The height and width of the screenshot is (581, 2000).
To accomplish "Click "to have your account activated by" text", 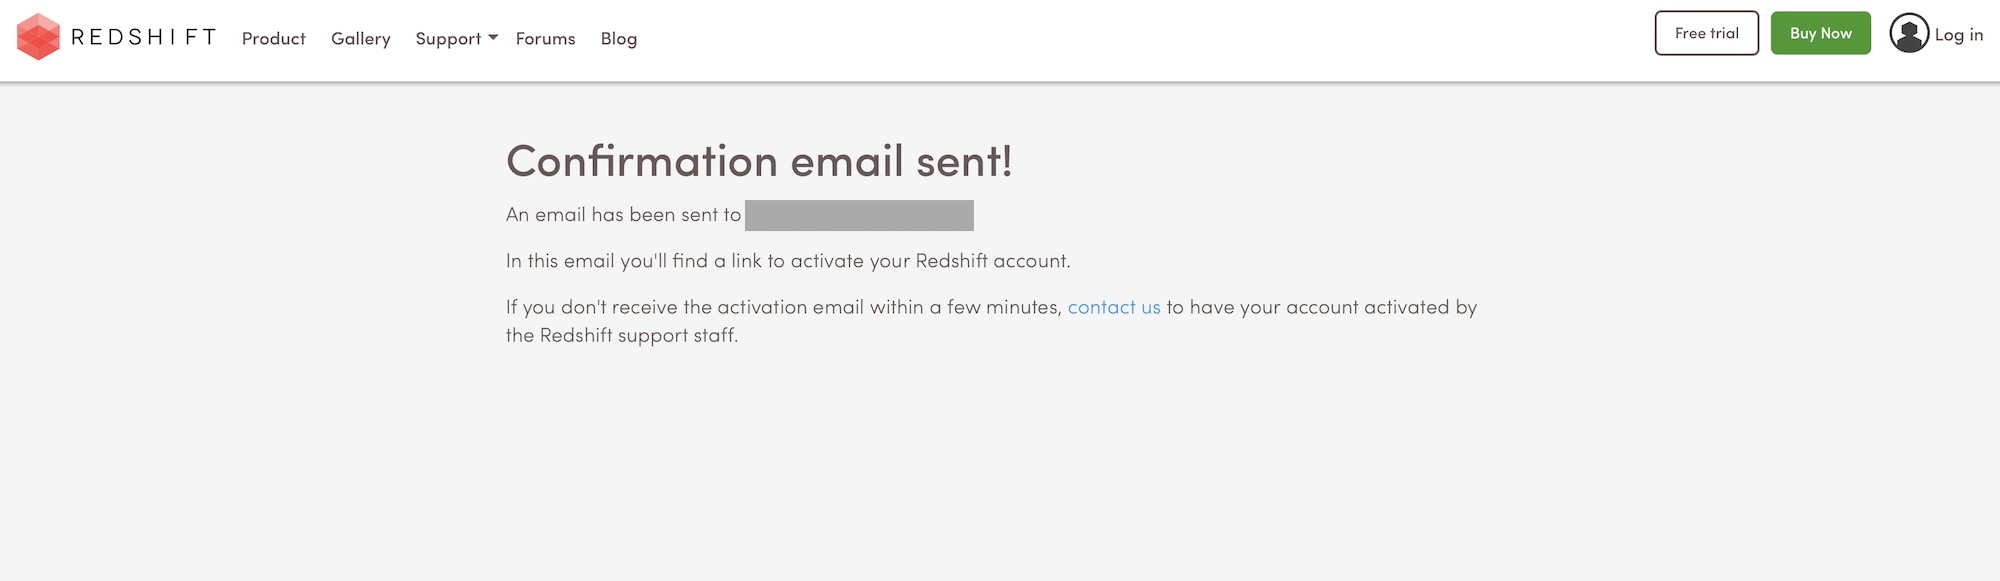I will (x=1321, y=307).
